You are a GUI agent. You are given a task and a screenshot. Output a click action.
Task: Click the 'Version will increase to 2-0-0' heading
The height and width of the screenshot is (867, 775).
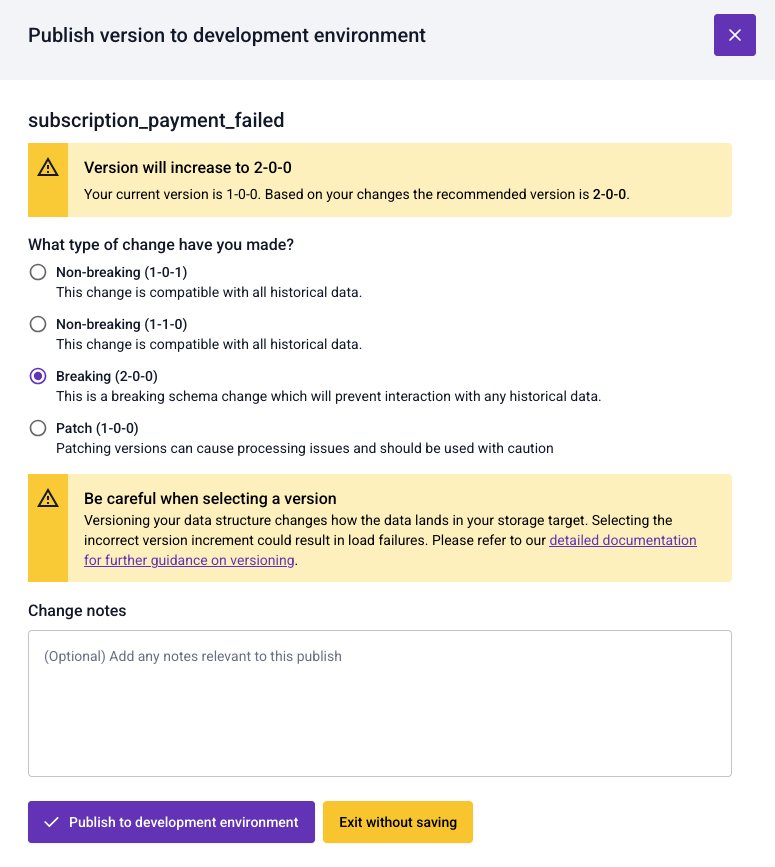[x=188, y=168]
